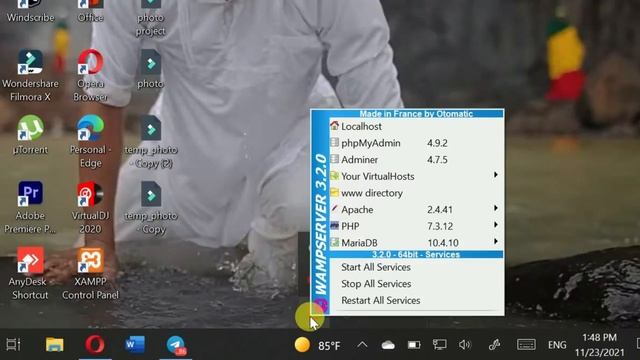
Task: Select the photo project desktop file
Action: pos(151,18)
